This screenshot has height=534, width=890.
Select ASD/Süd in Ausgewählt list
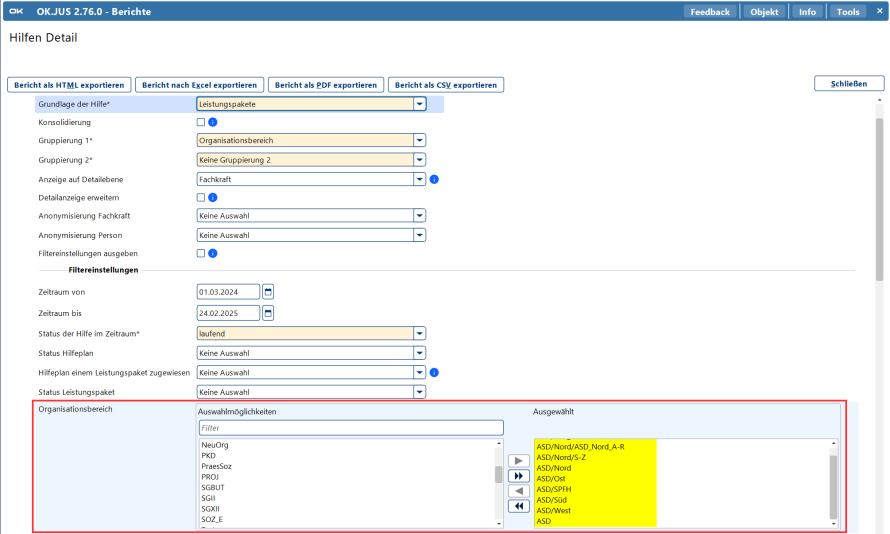point(551,500)
